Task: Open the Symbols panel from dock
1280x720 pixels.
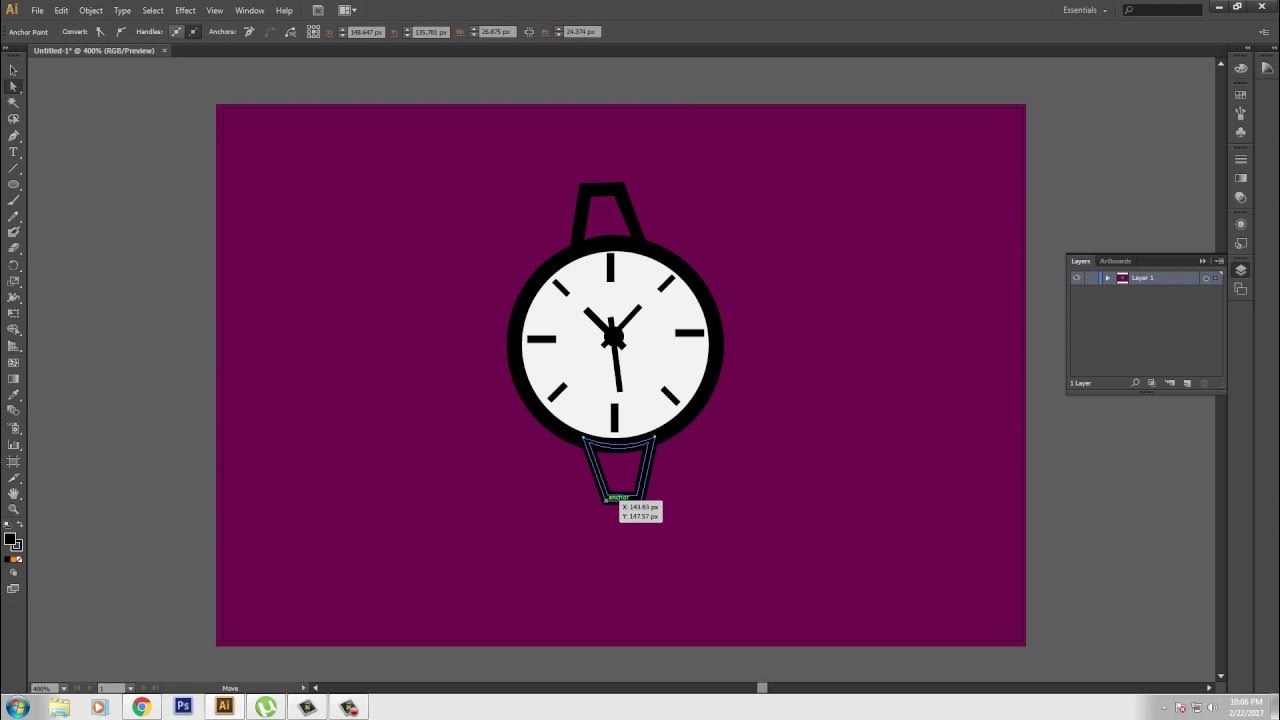Action: coord(1241,132)
